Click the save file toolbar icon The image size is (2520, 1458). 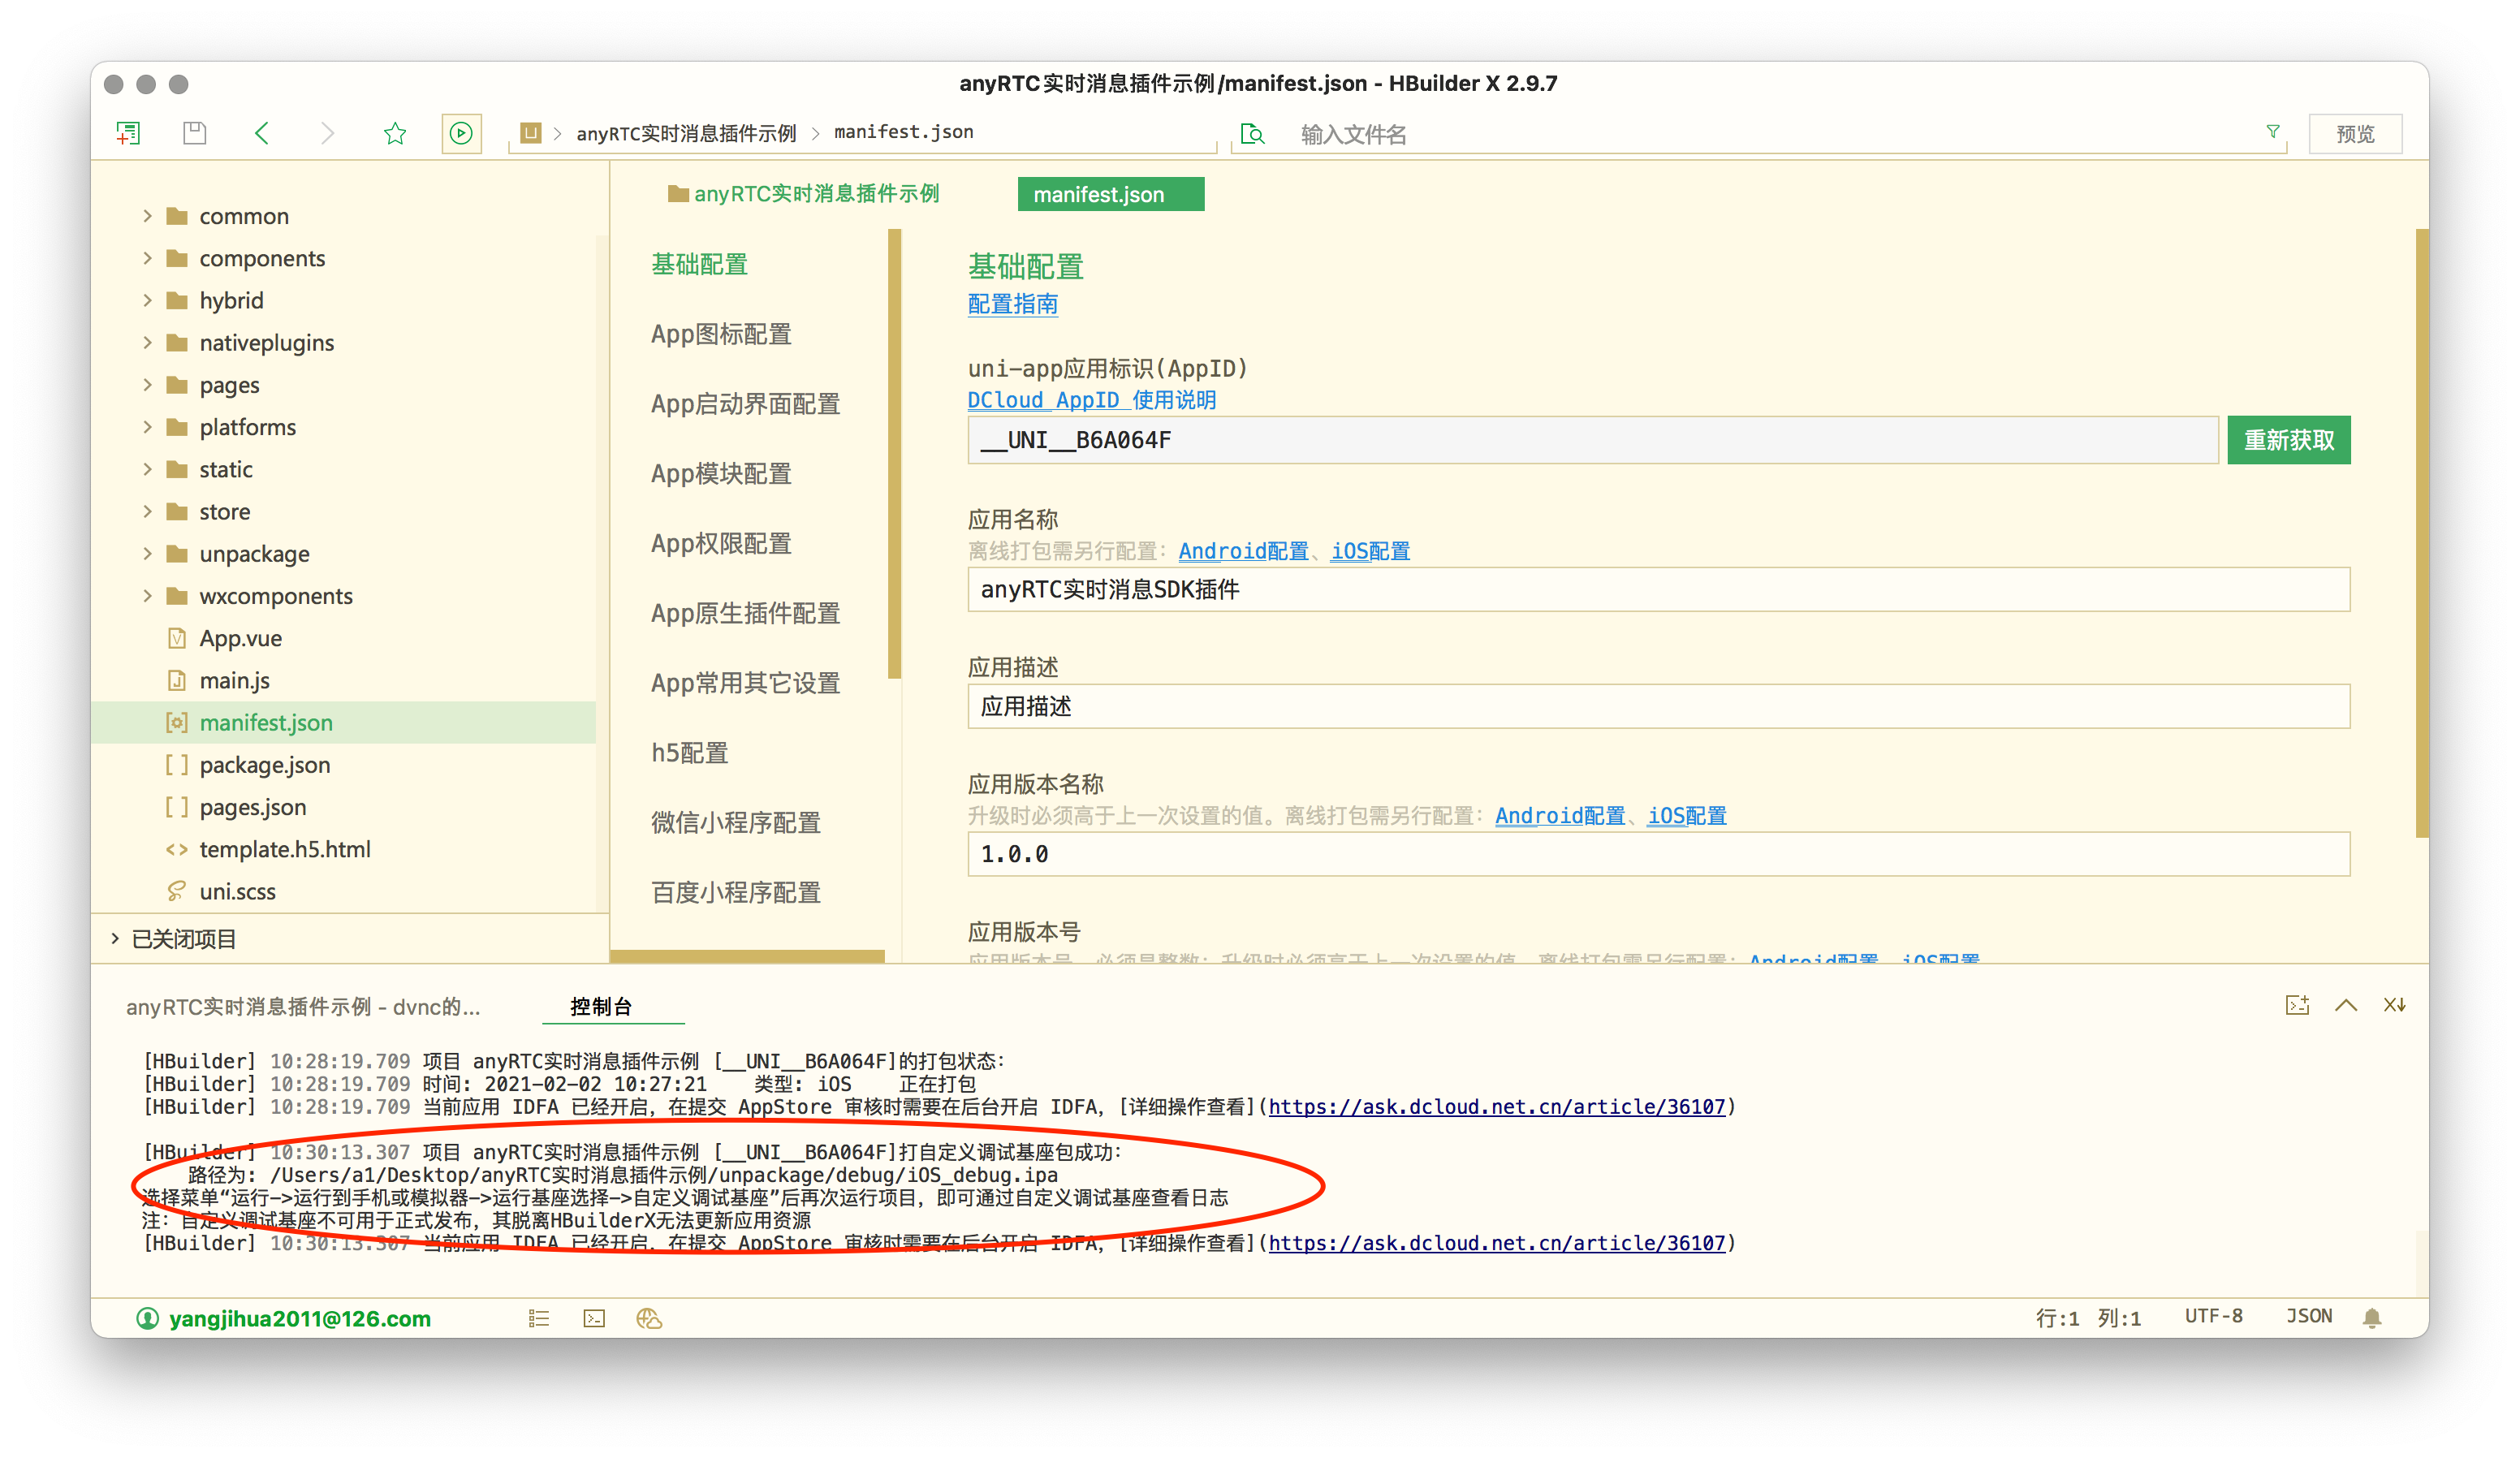coord(195,133)
